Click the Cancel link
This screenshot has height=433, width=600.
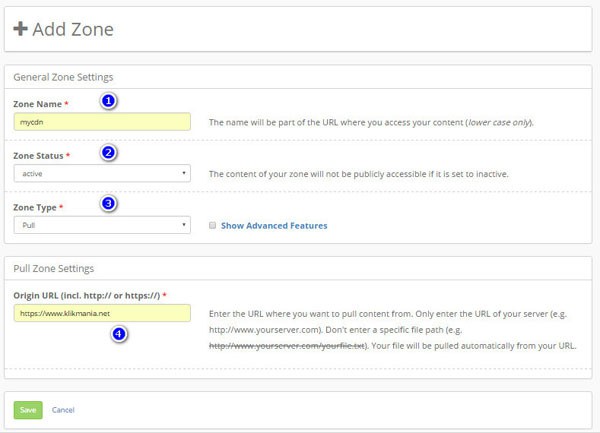[x=63, y=410]
